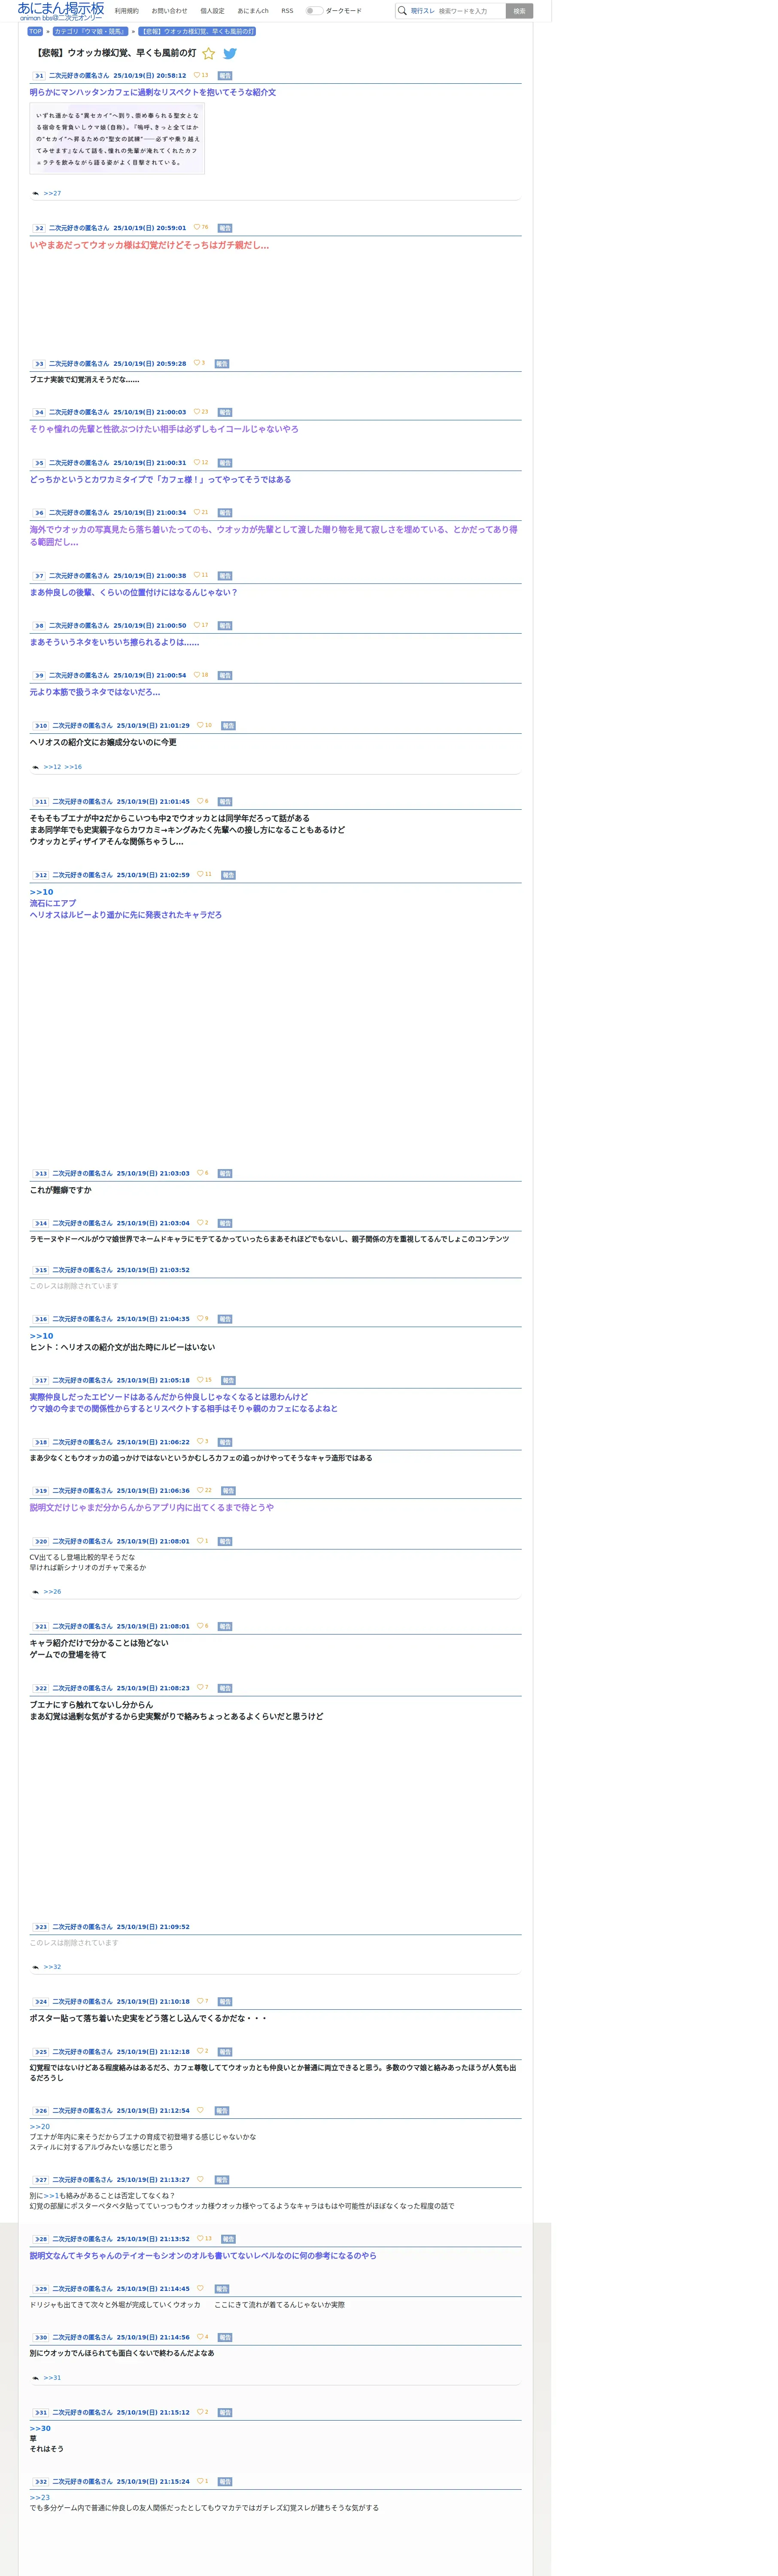The height and width of the screenshot is (2576, 778).
Task: Follow the >>27 reply link under post 1
Action: [x=52, y=193]
